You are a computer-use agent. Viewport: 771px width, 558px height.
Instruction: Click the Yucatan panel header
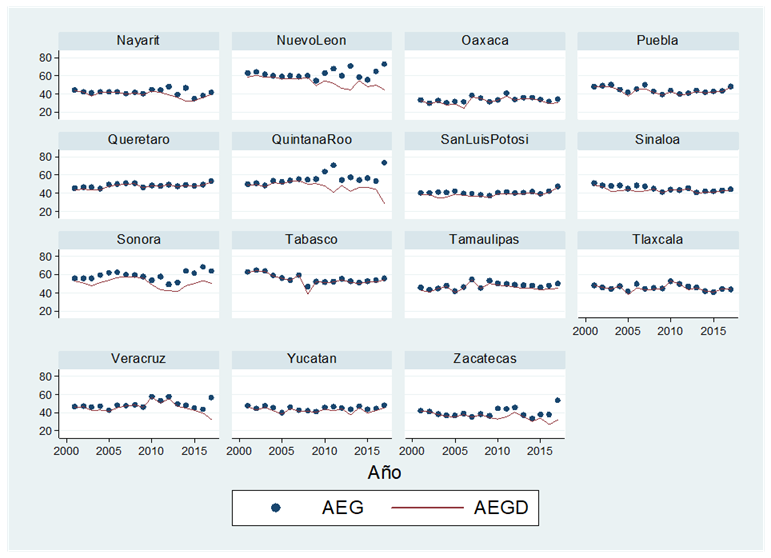click(312, 359)
